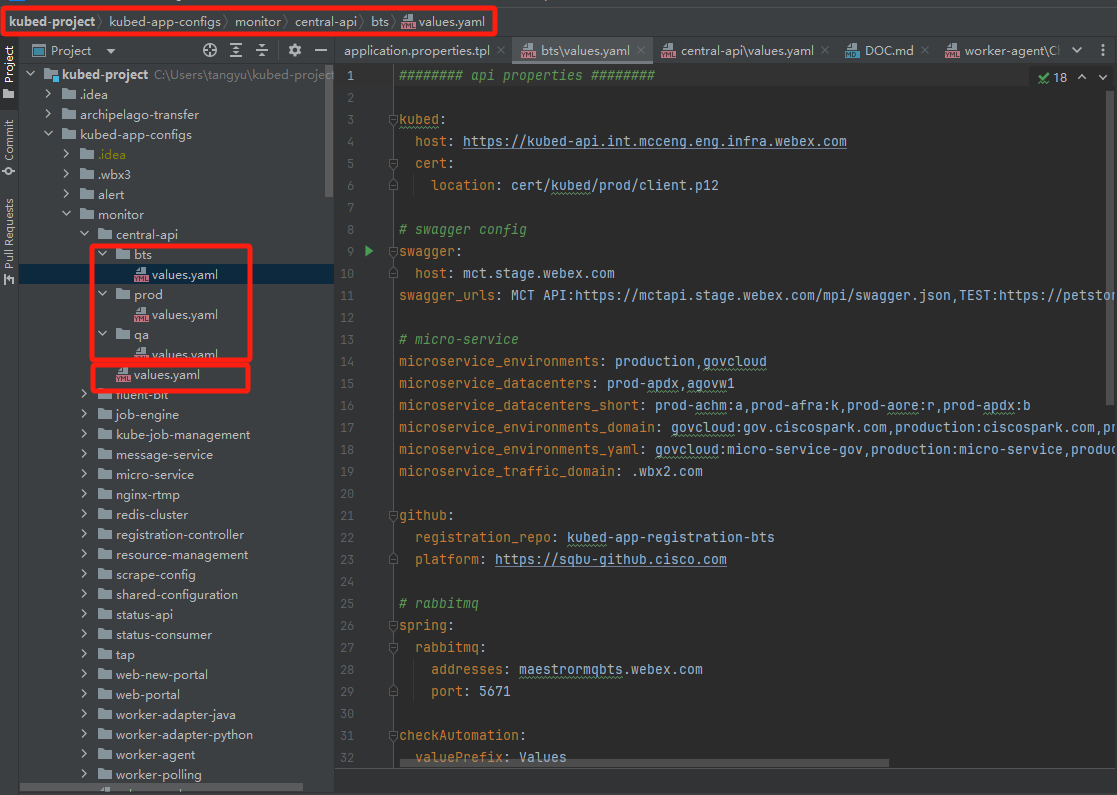The height and width of the screenshot is (795, 1117).
Task: Go to next highlighted problem arrow
Action: (x=1103, y=77)
